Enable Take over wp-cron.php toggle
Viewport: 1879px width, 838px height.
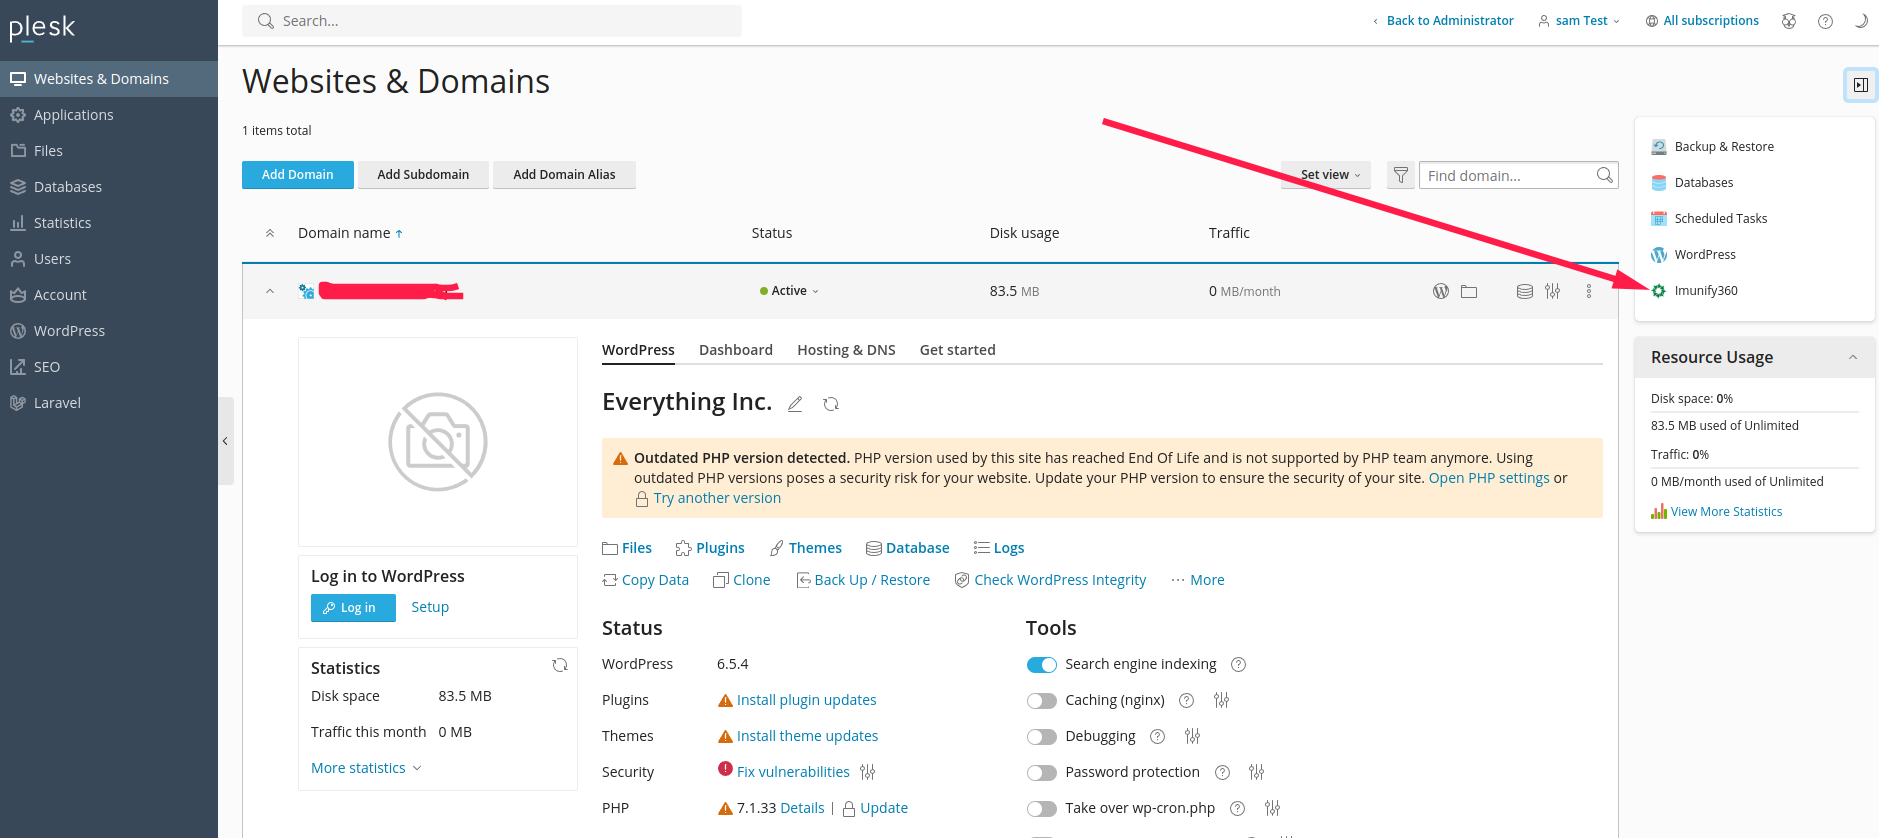[x=1042, y=809]
